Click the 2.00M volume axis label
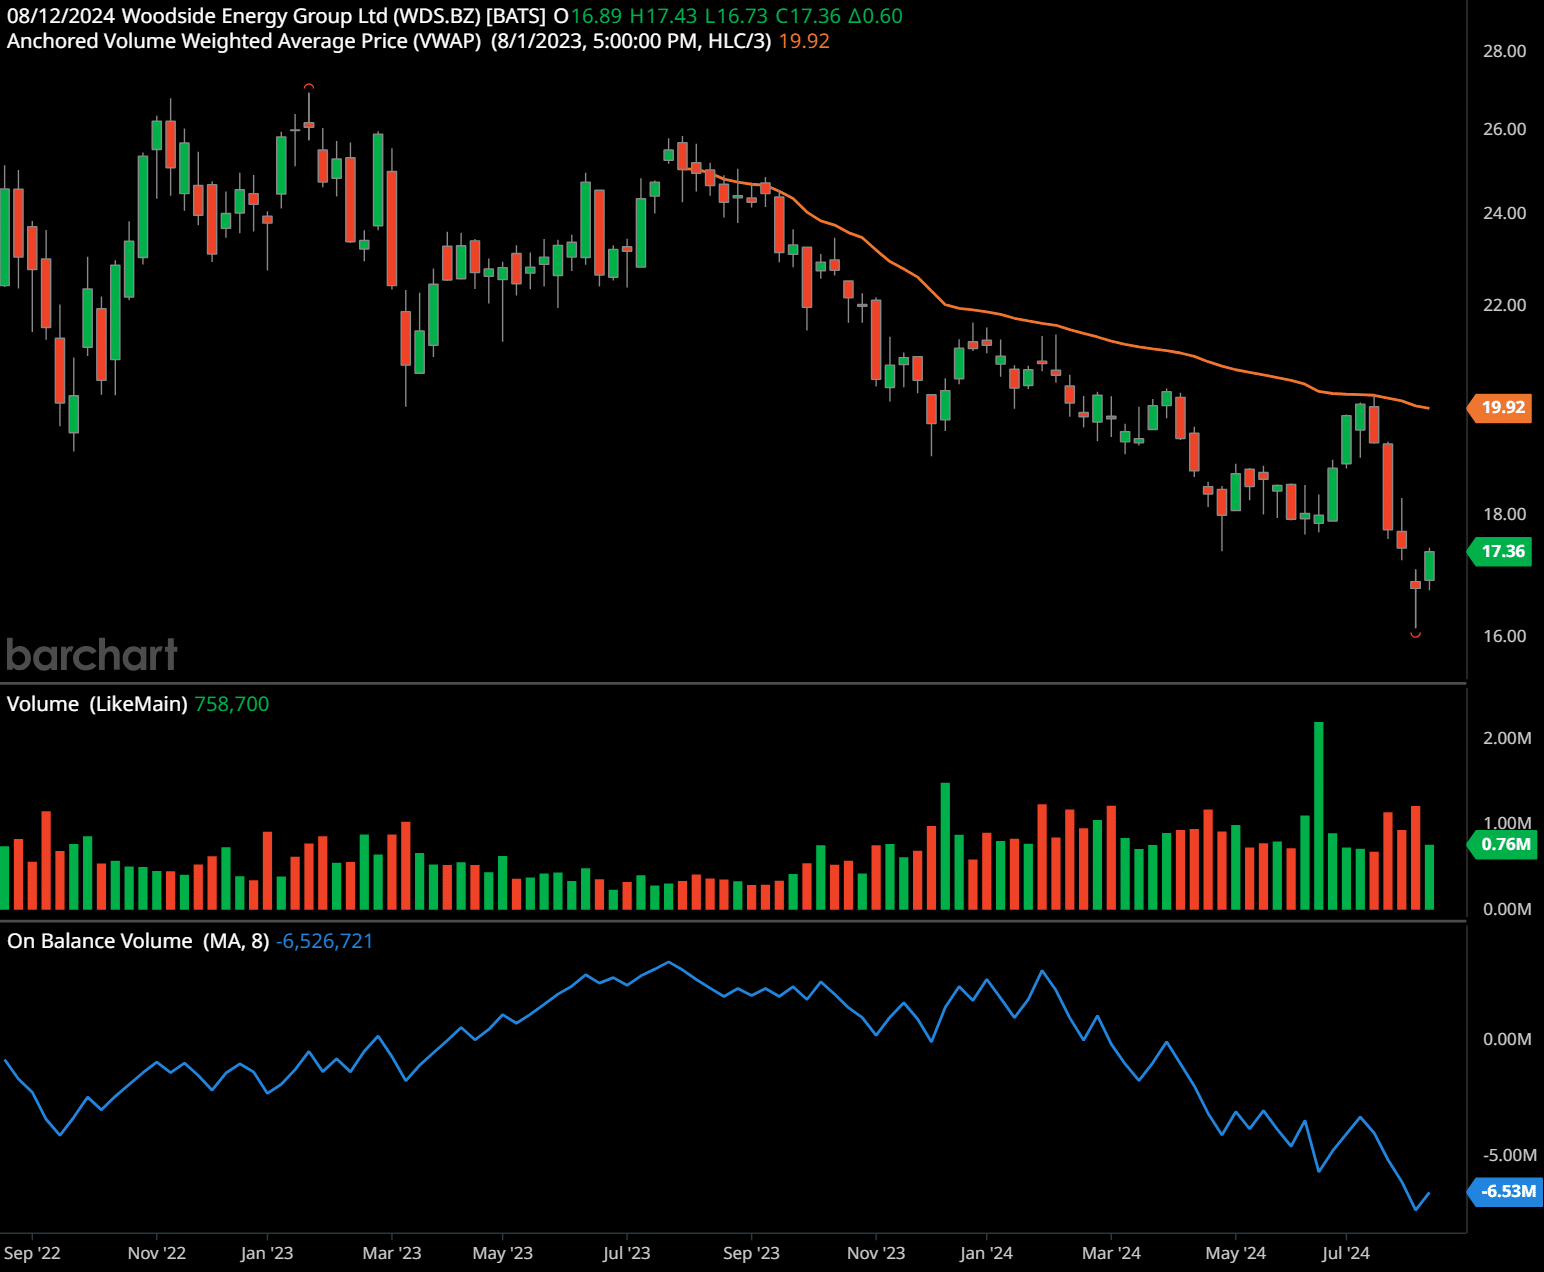This screenshot has height=1272, width=1544. 1507,738
